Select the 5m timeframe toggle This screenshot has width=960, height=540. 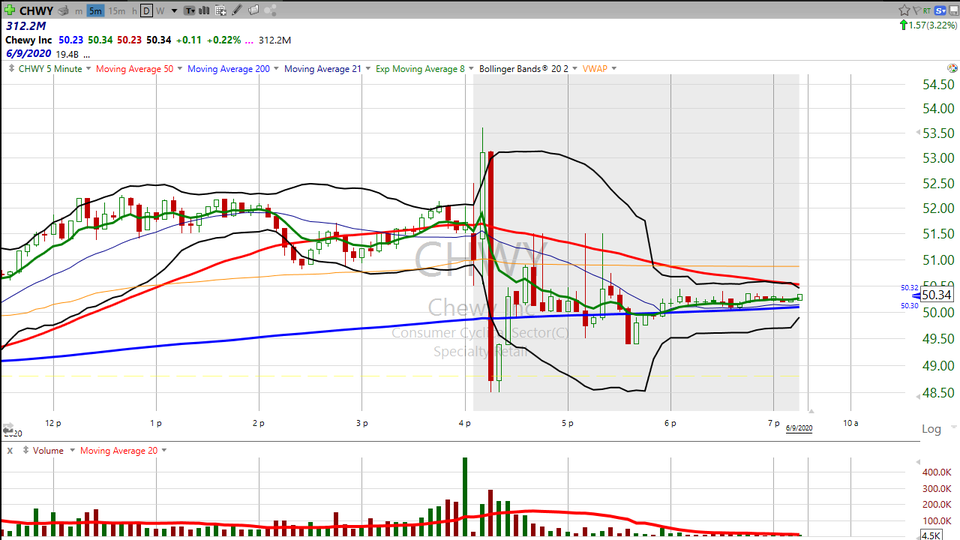[95, 11]
